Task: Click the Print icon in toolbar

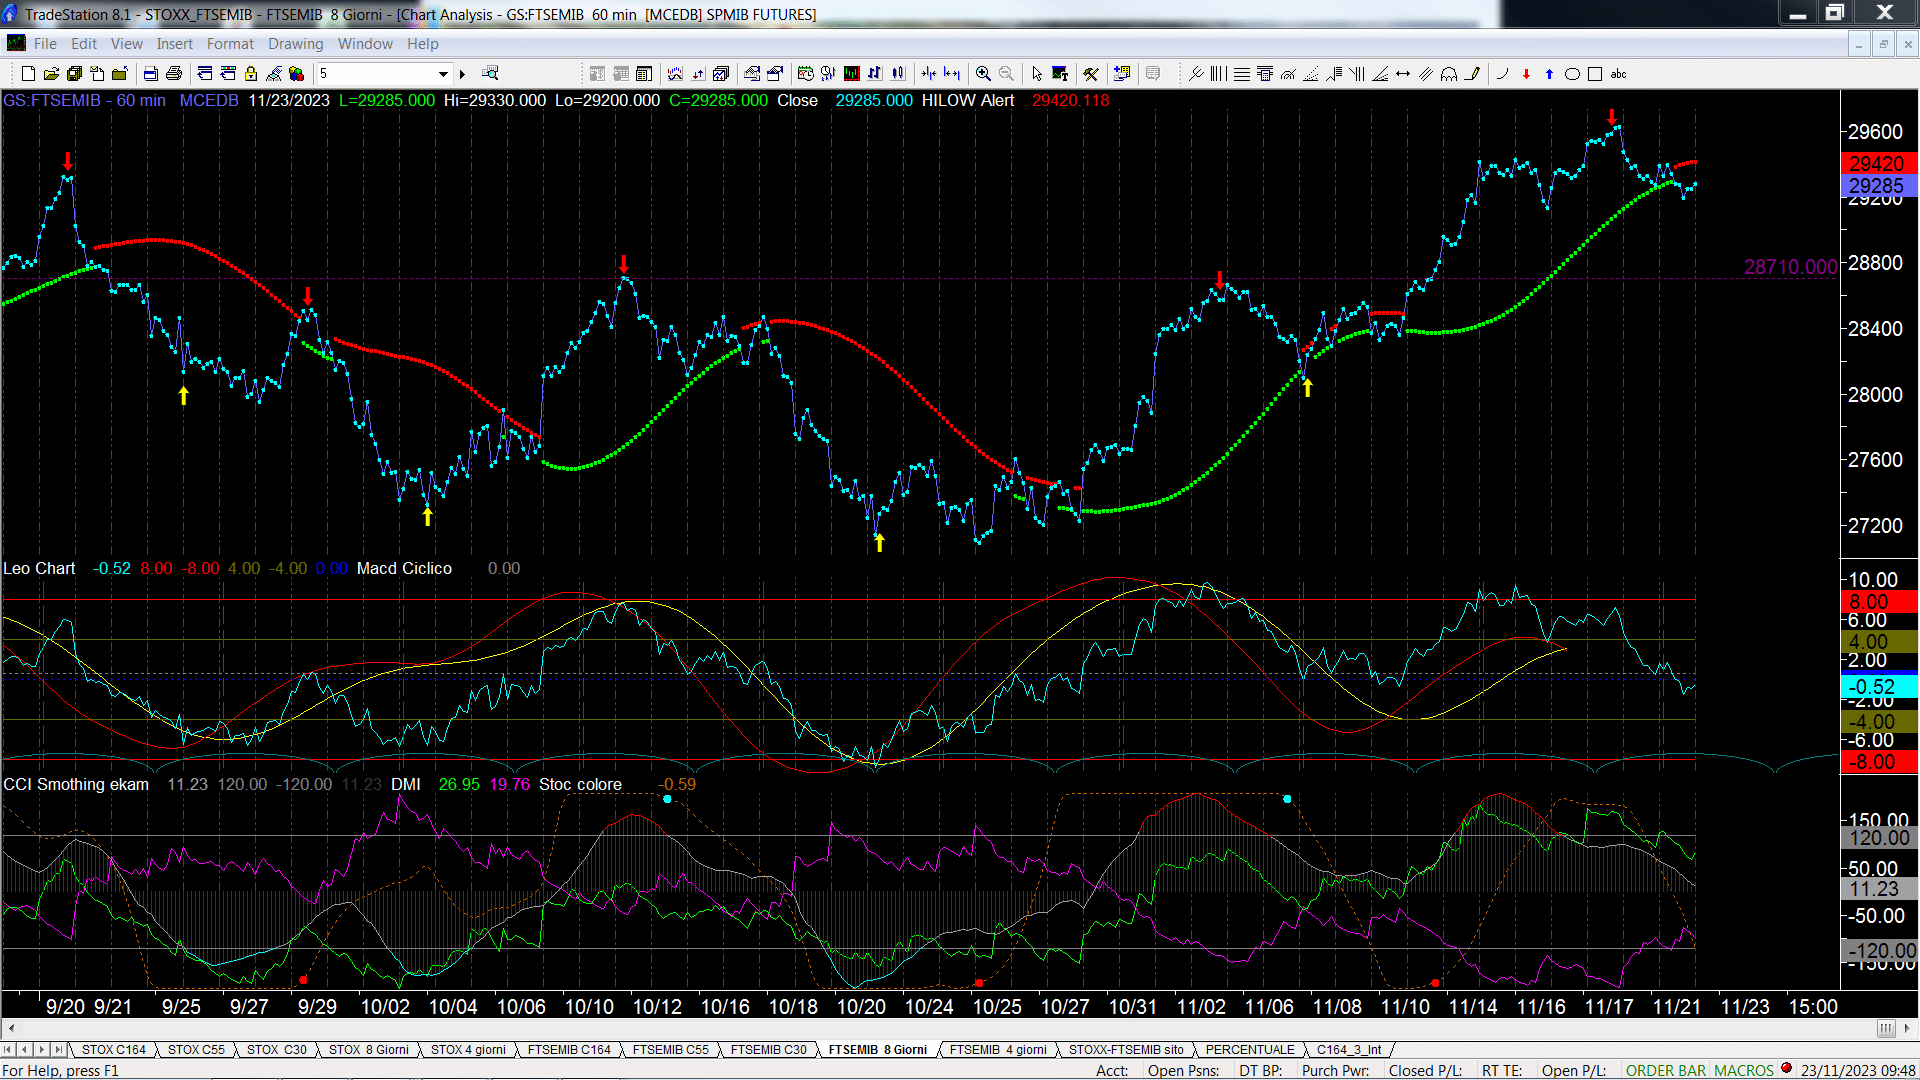Action: click(x=173, y=74)
